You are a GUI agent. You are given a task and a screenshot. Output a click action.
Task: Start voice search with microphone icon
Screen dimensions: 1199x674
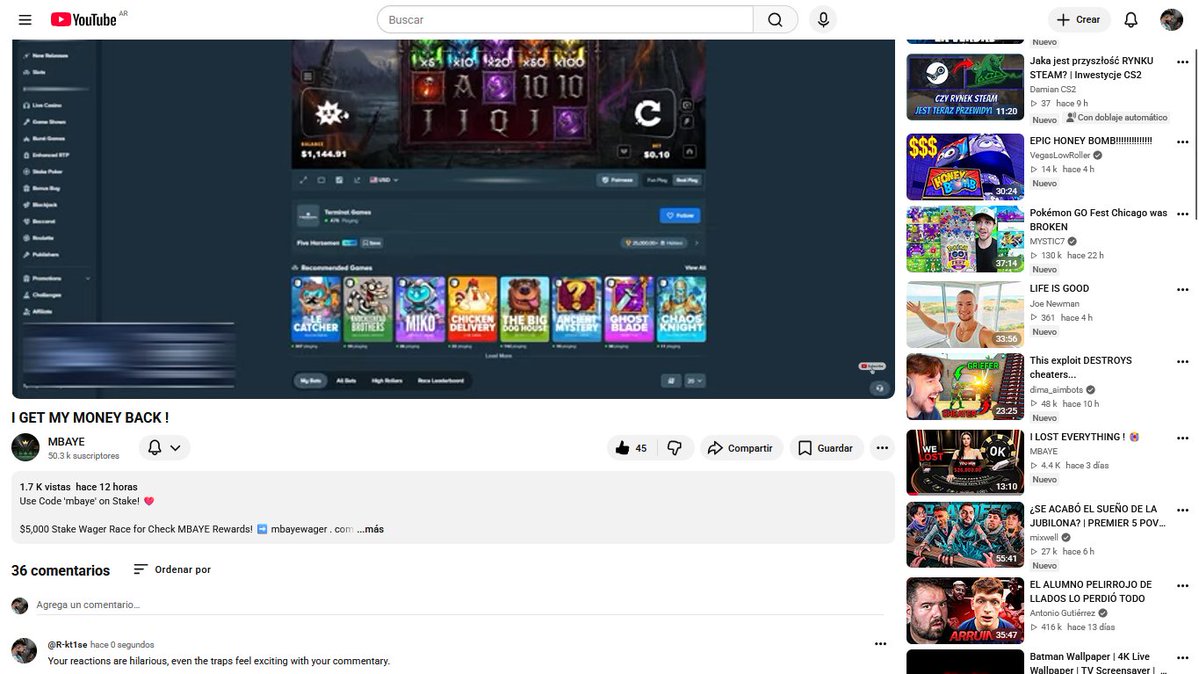pyautogui.click(x=824, y=20)
